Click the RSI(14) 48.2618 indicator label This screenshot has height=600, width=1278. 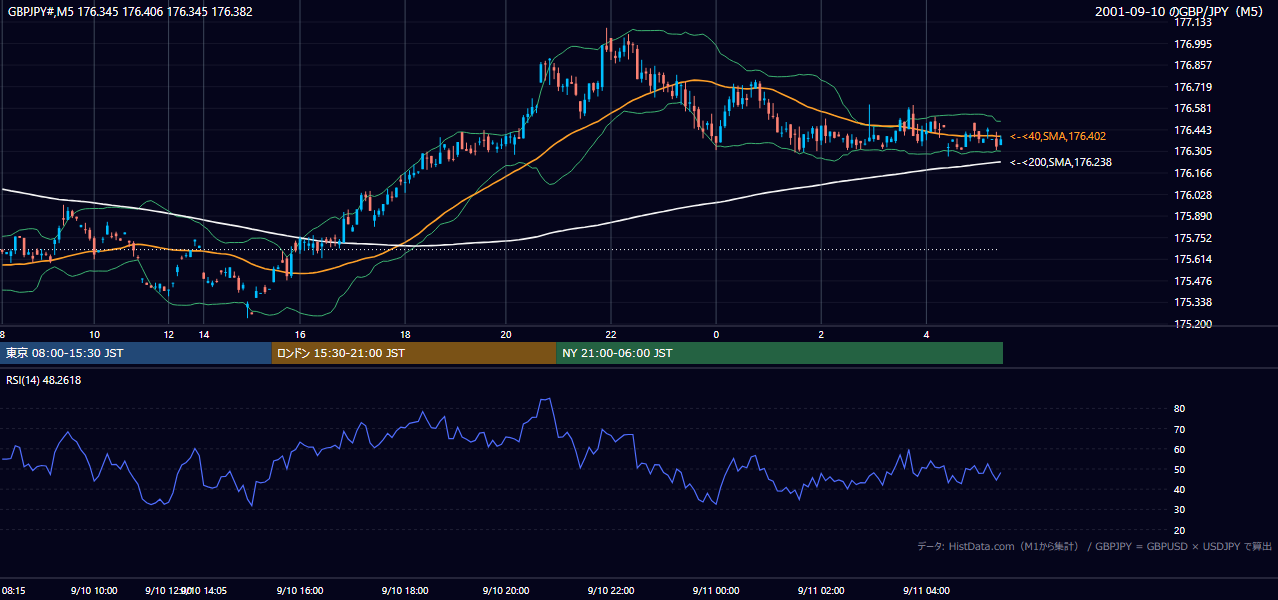pyautogui.click(x=44, y=380)
